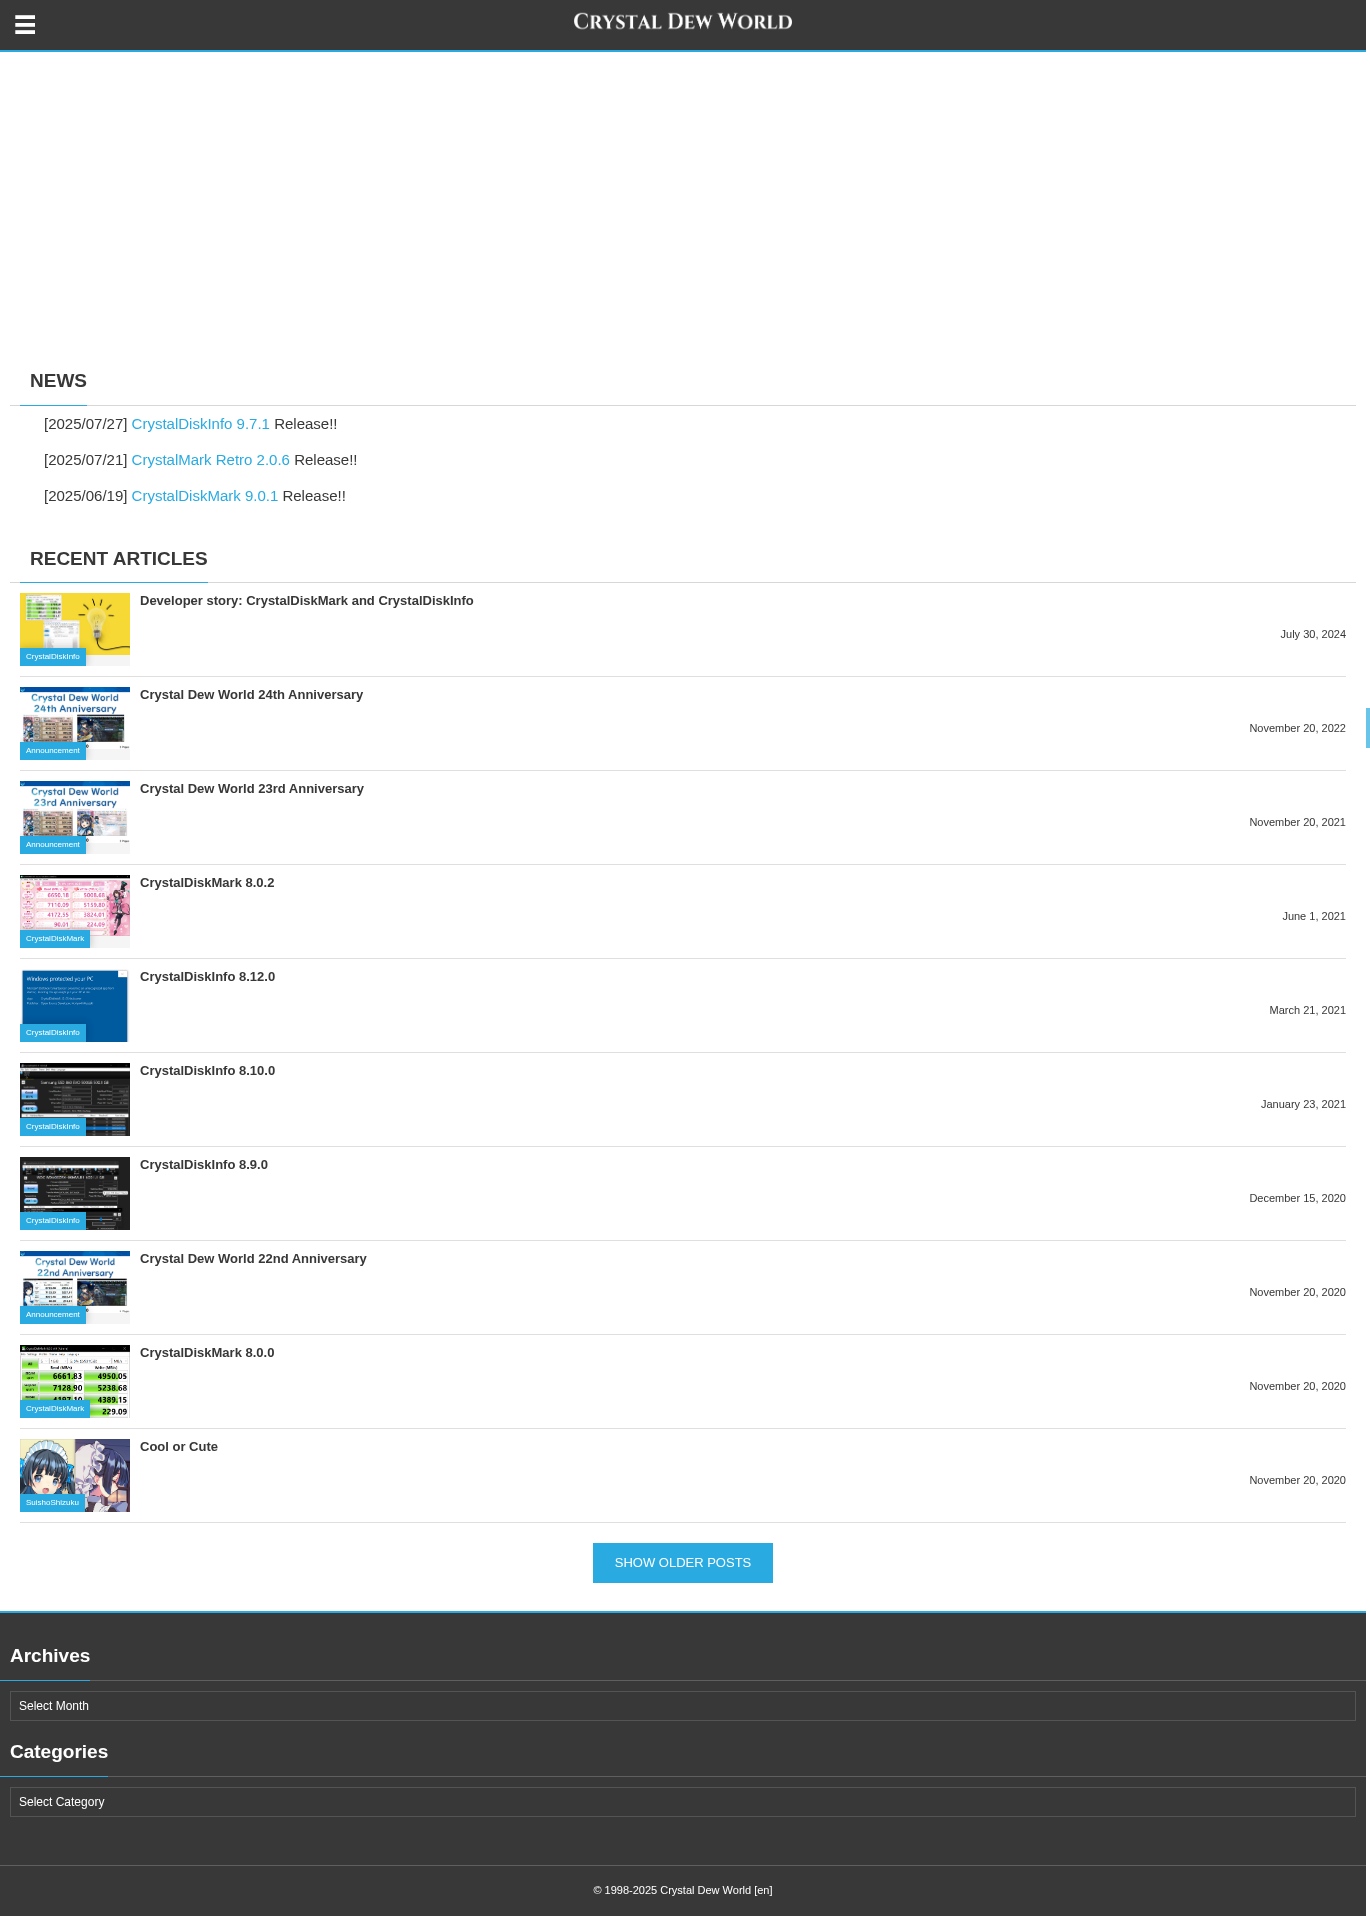Open Crystal Dew World 22nd Anniversary article
The image size is (1370, 1916).
253,1259
